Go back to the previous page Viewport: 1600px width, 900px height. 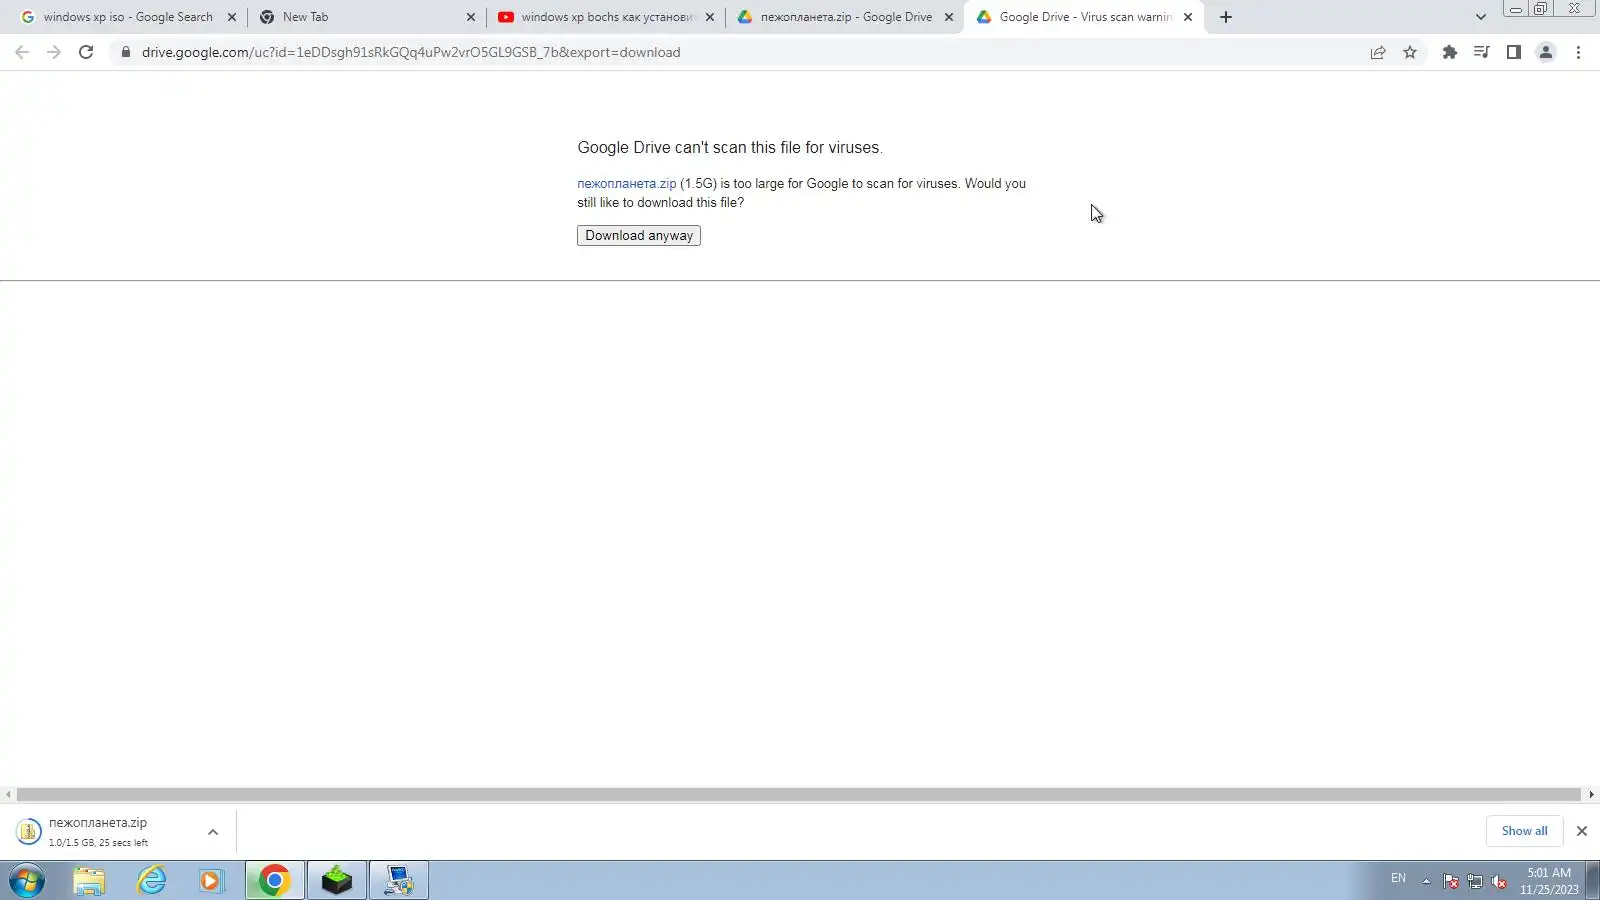click(x=22, y=52)
